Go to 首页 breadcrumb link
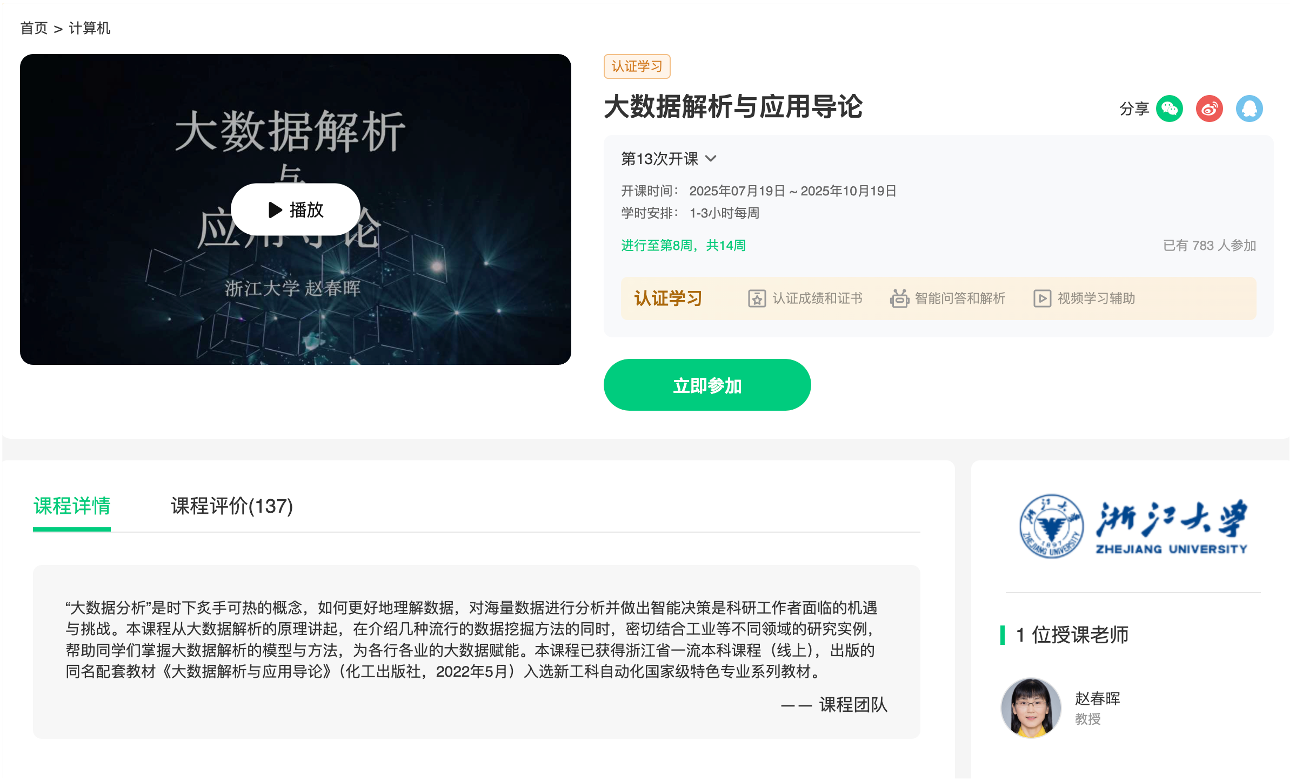The height and width of the screenshot is (779, 1294). pos(34,28)
